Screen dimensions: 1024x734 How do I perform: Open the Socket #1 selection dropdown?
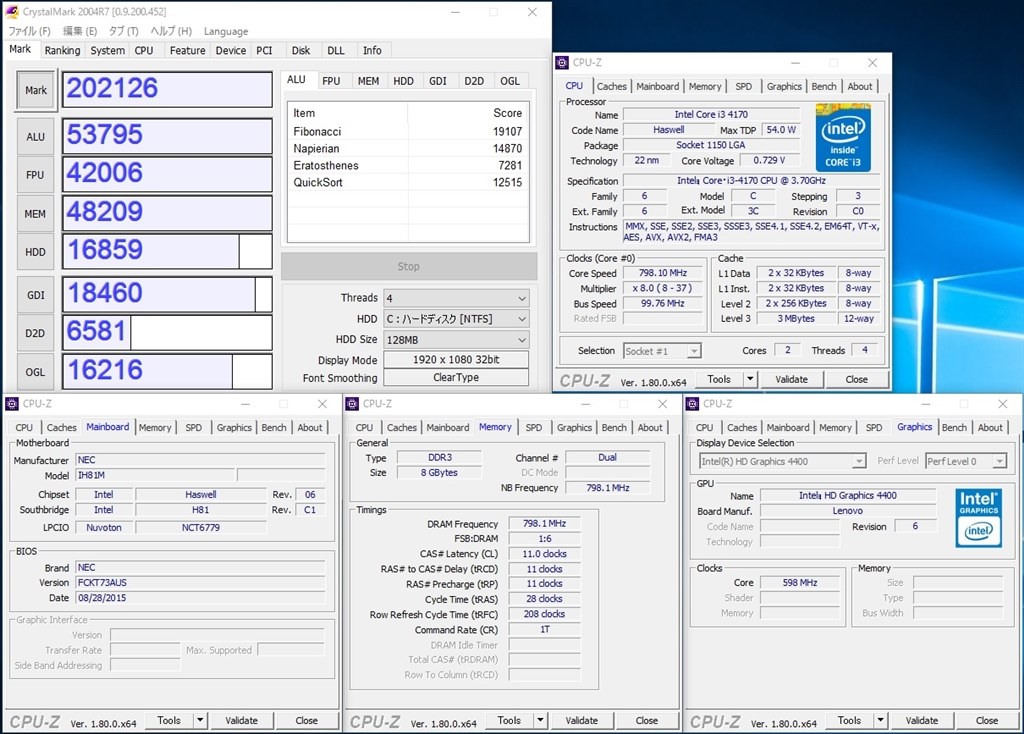662,351
